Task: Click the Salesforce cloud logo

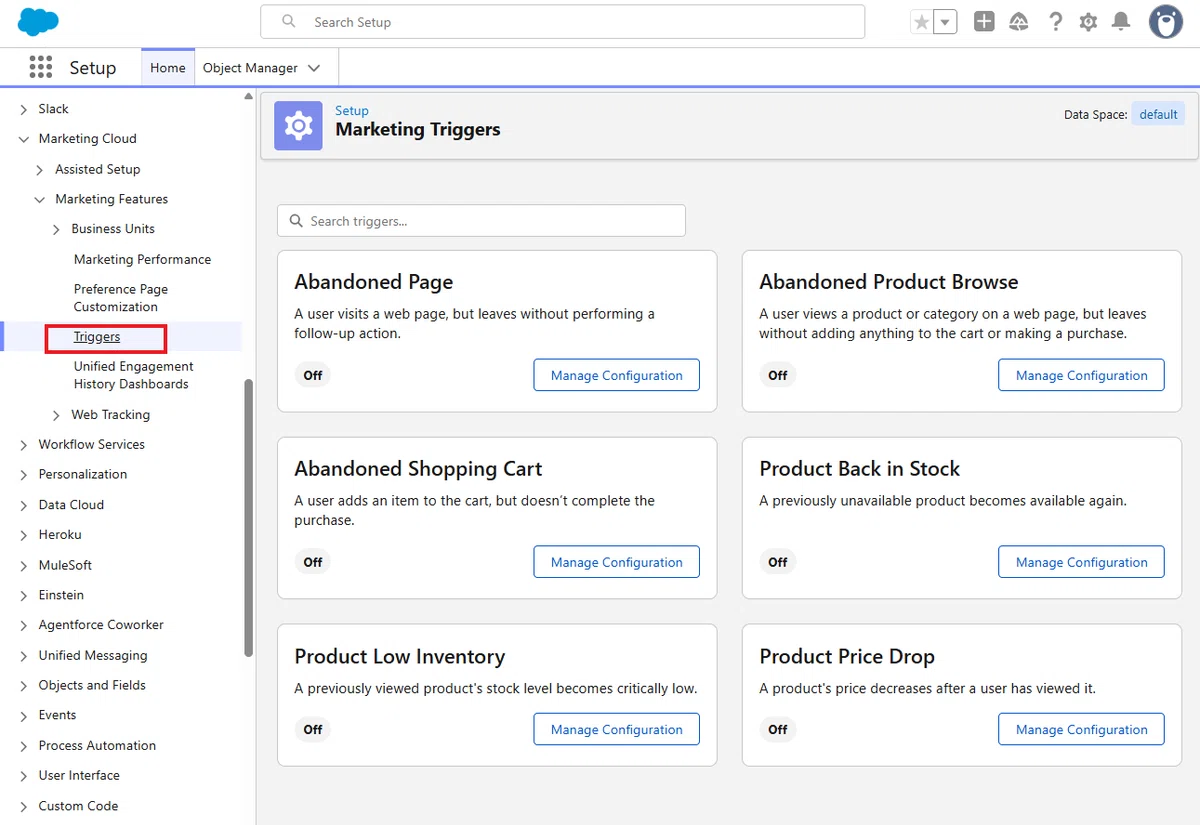Action: [39, 21]
